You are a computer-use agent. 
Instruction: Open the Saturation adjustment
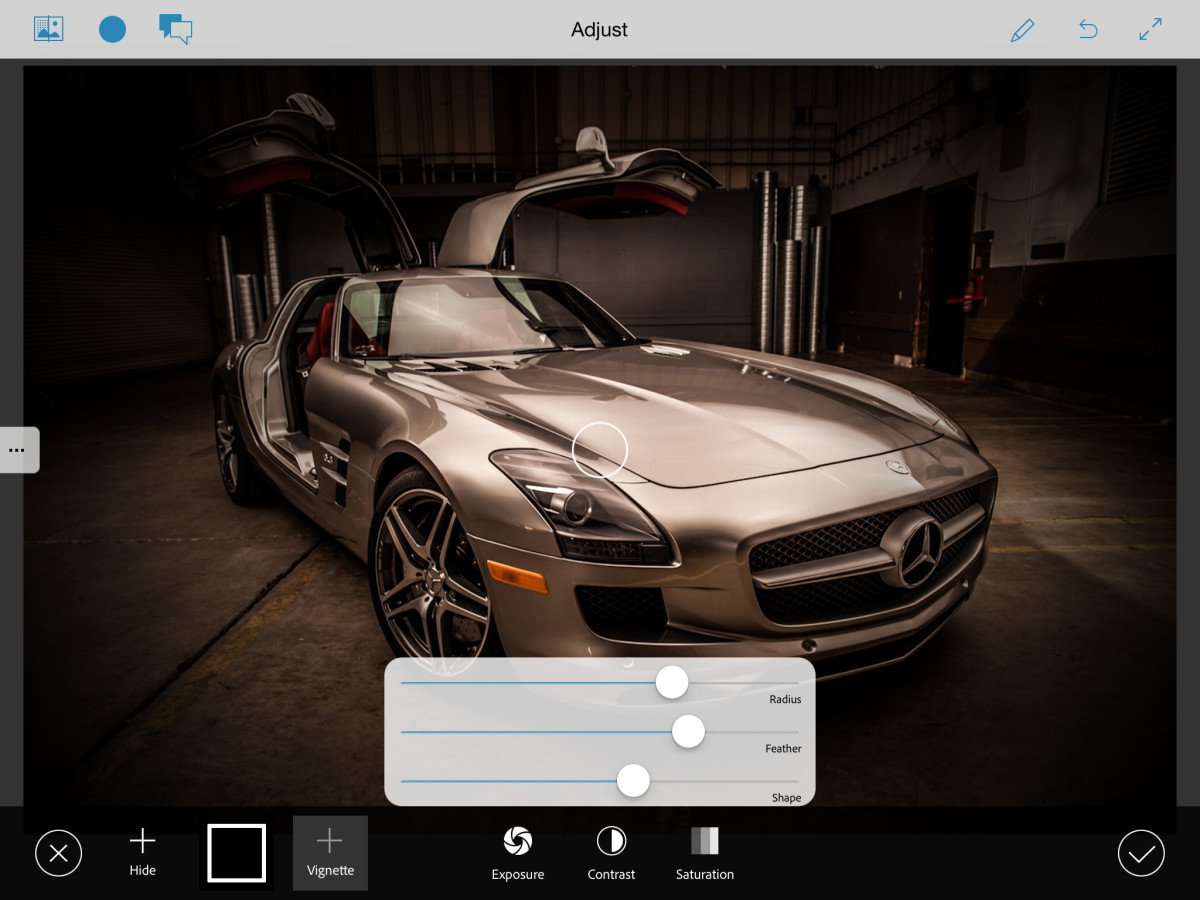pos(704,852)
